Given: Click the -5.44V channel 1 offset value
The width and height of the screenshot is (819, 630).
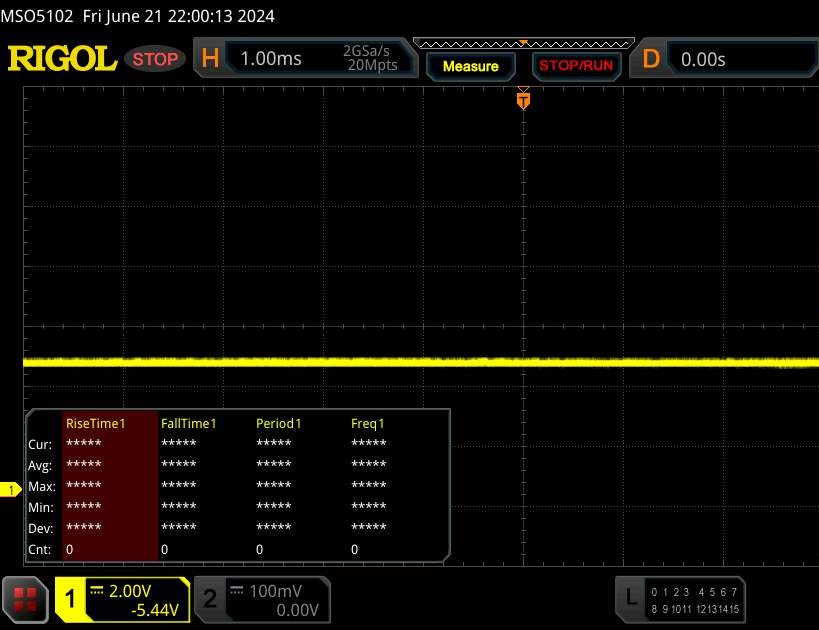Looking at the screenshot, I should (155, 610).
